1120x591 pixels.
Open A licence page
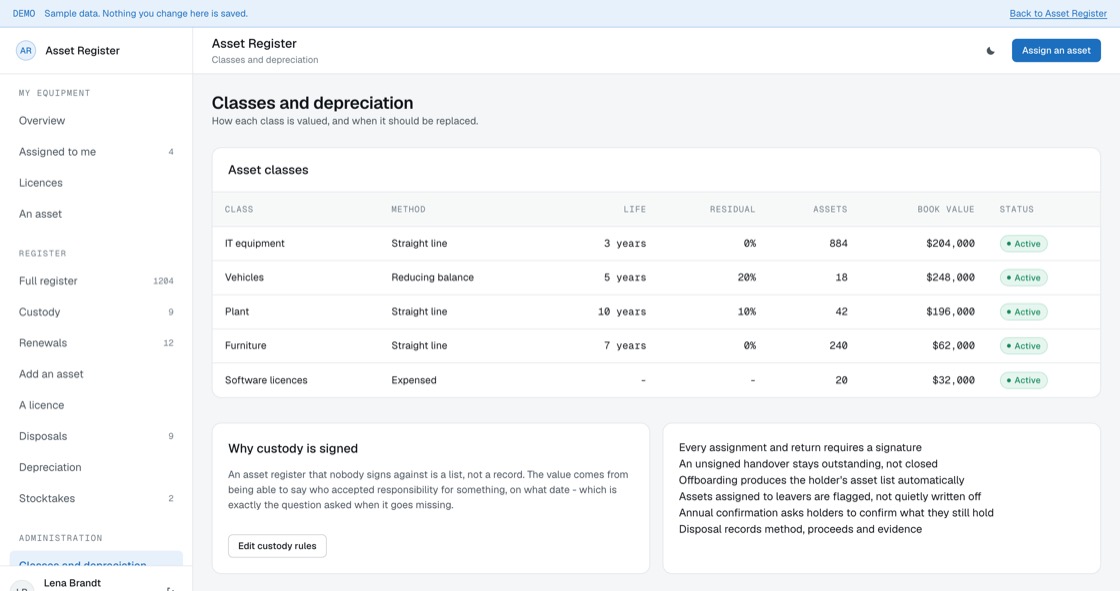[96, 405]
